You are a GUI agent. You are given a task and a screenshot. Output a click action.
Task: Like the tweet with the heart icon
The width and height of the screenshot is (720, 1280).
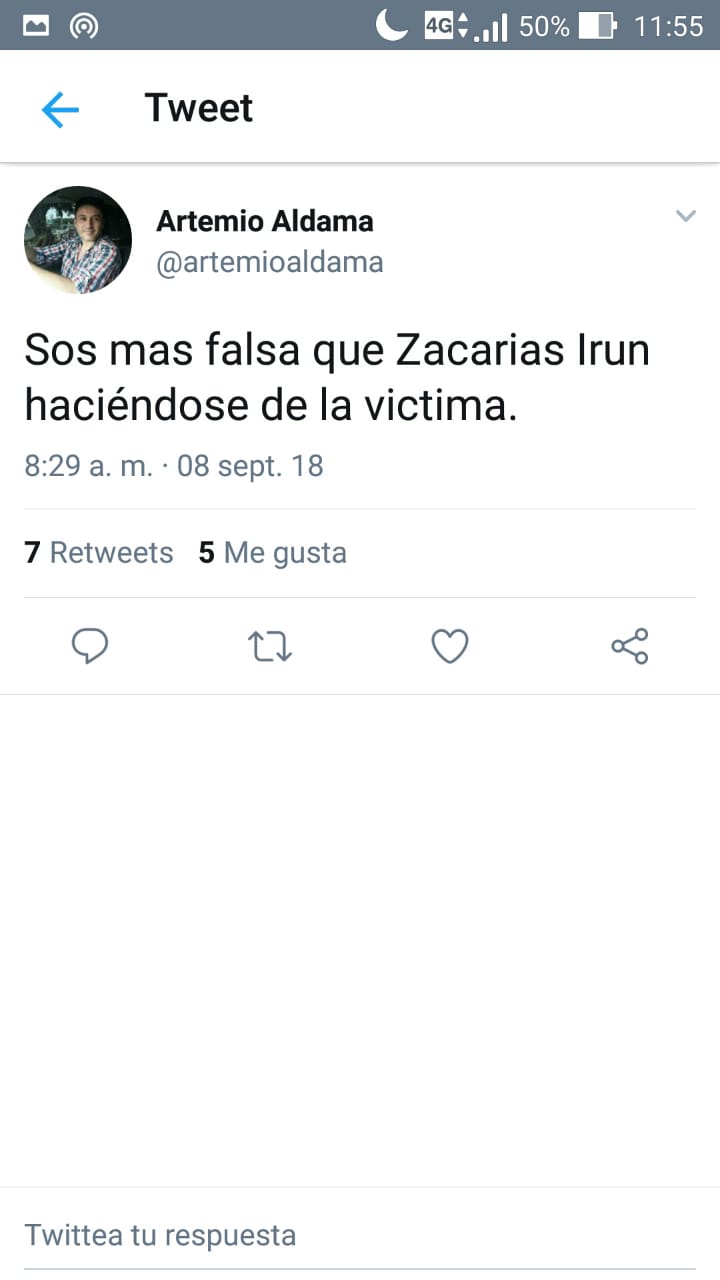click(x=450, y=647)
